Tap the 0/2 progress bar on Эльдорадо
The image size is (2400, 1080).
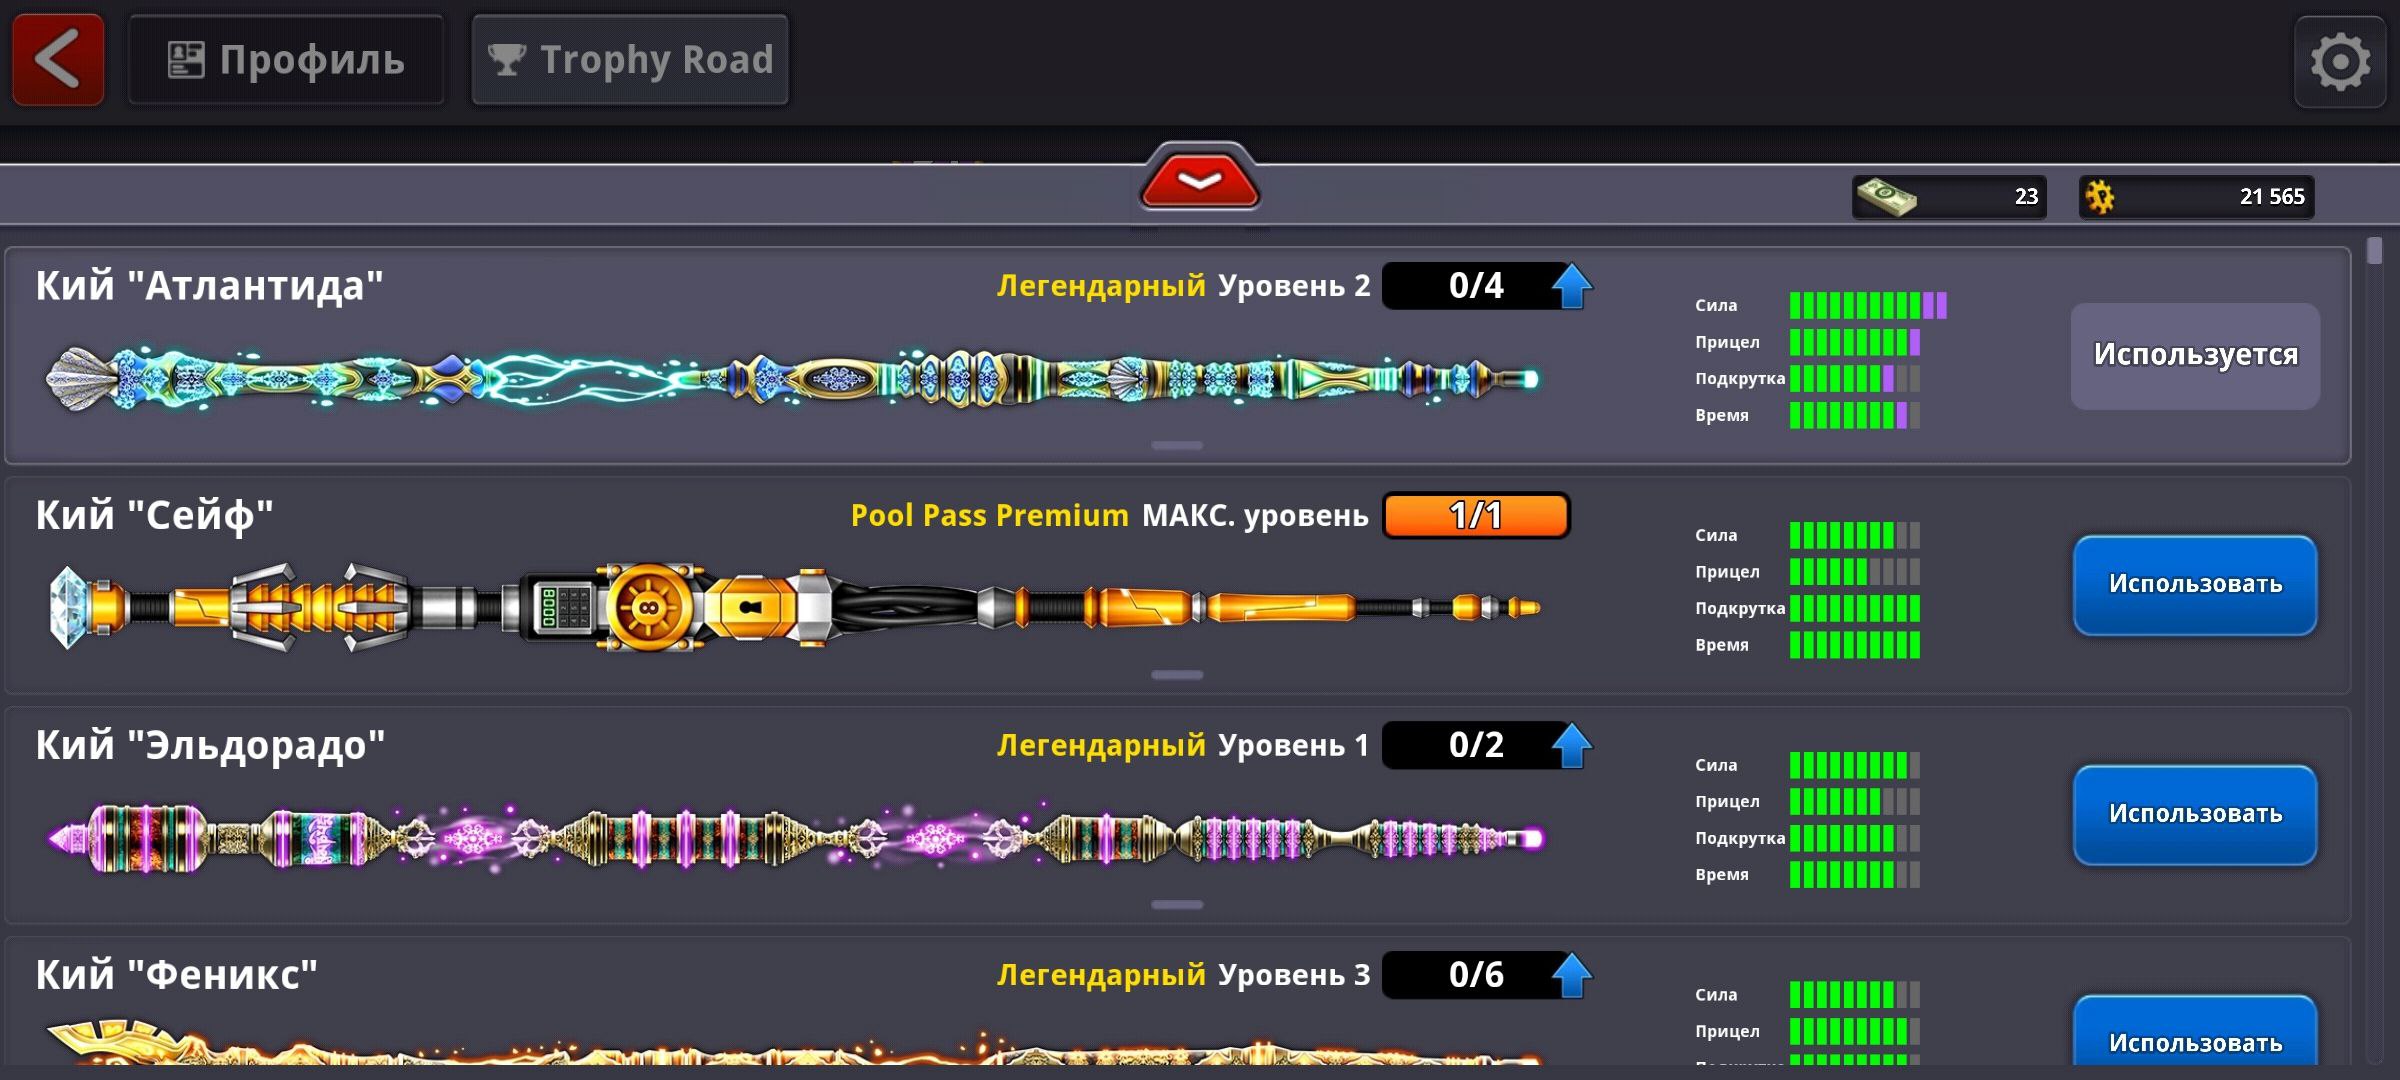[1475, 746]
